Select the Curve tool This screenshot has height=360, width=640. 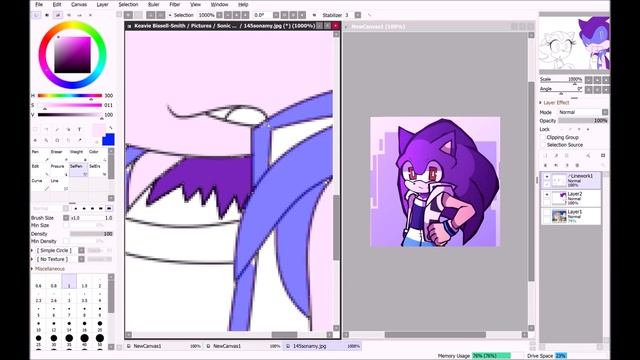(x=40, y=184)
